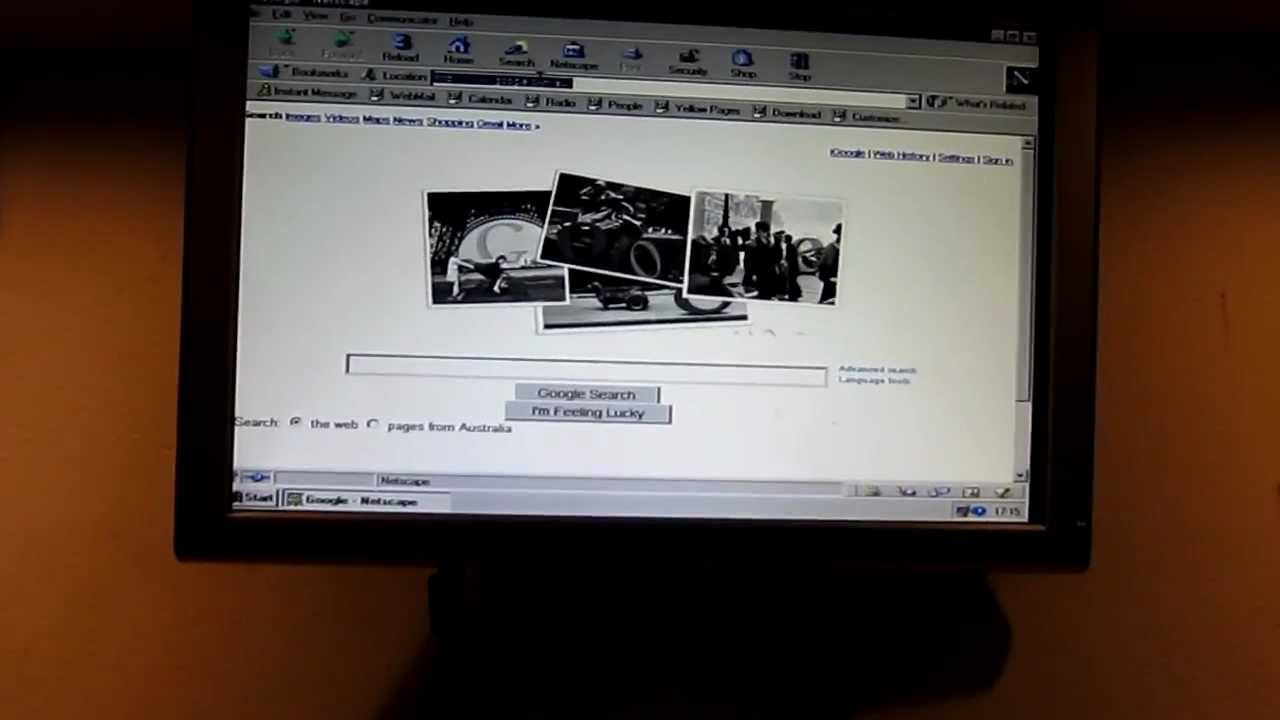Open Download from personal toolbar
This screenshot has width=1280, height=720.
(x=787, y=113)
